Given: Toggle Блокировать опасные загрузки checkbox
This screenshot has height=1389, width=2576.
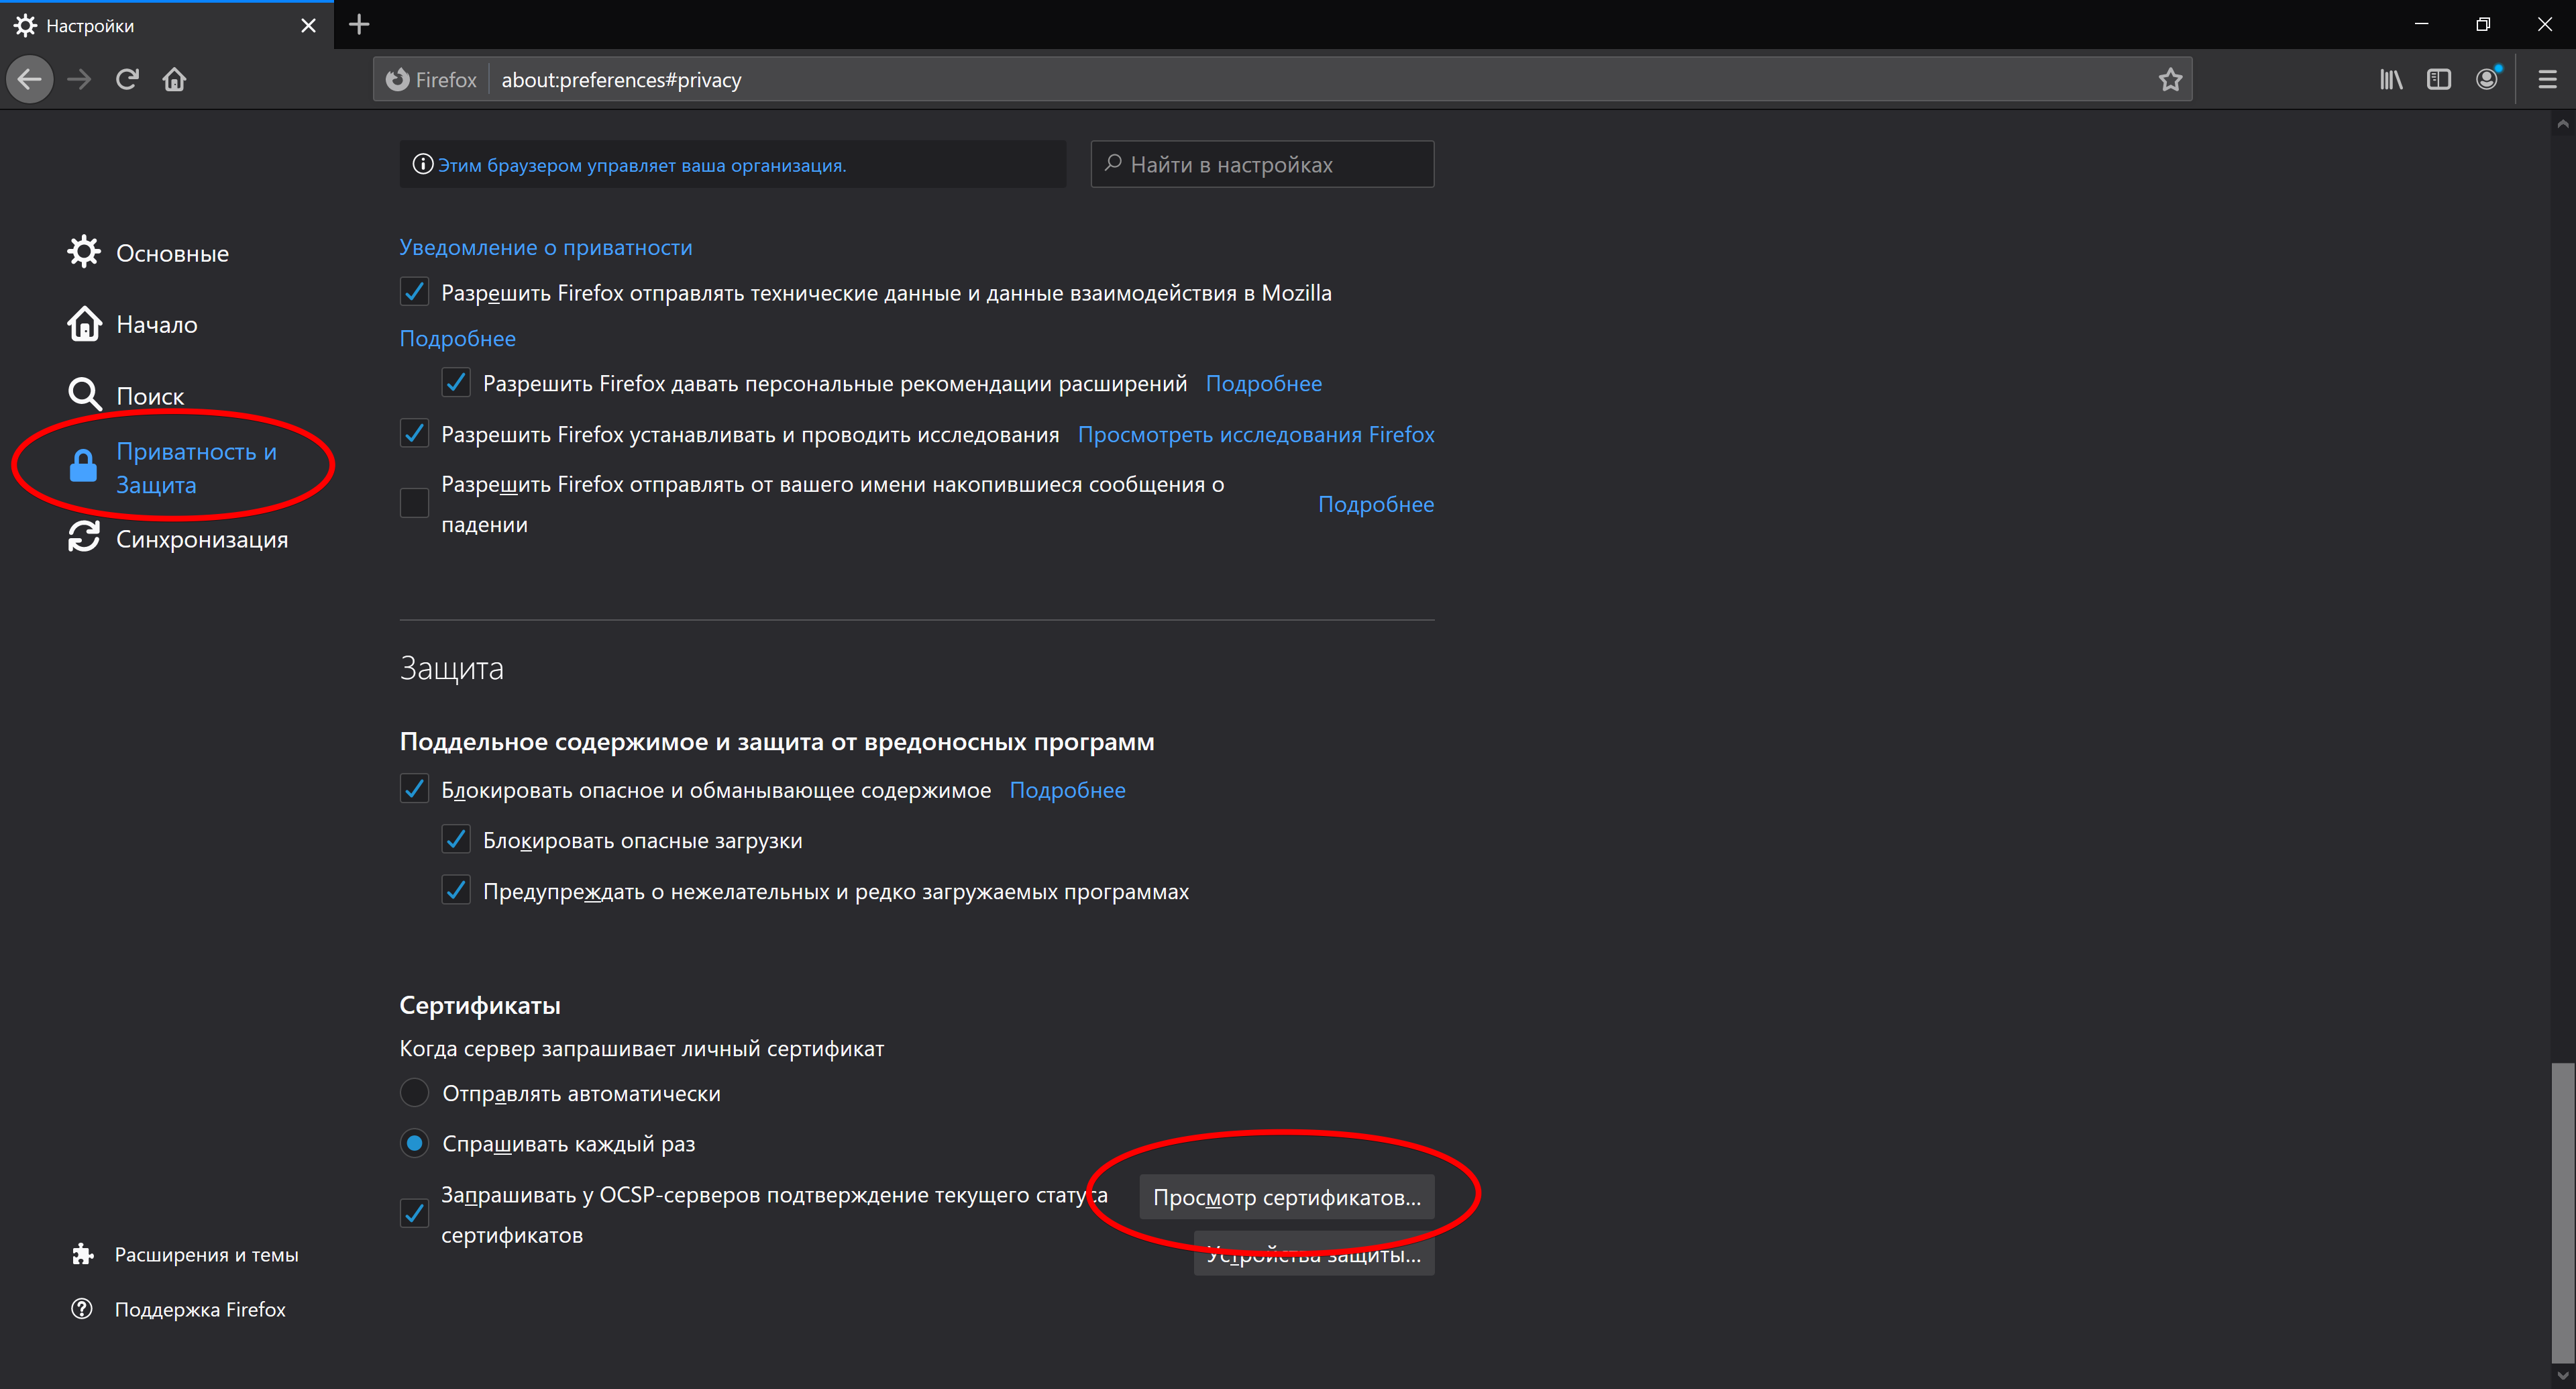Looking at the screenshot, I should click(456, 839).
